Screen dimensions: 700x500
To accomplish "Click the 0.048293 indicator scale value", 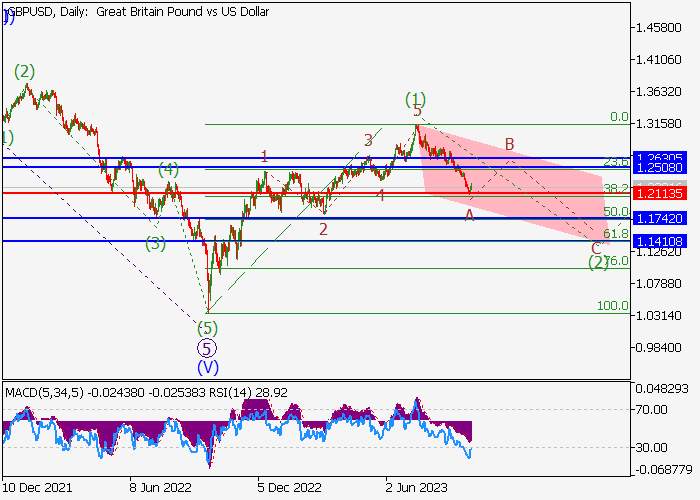I will pyautogui.click(x=662, y=389).
